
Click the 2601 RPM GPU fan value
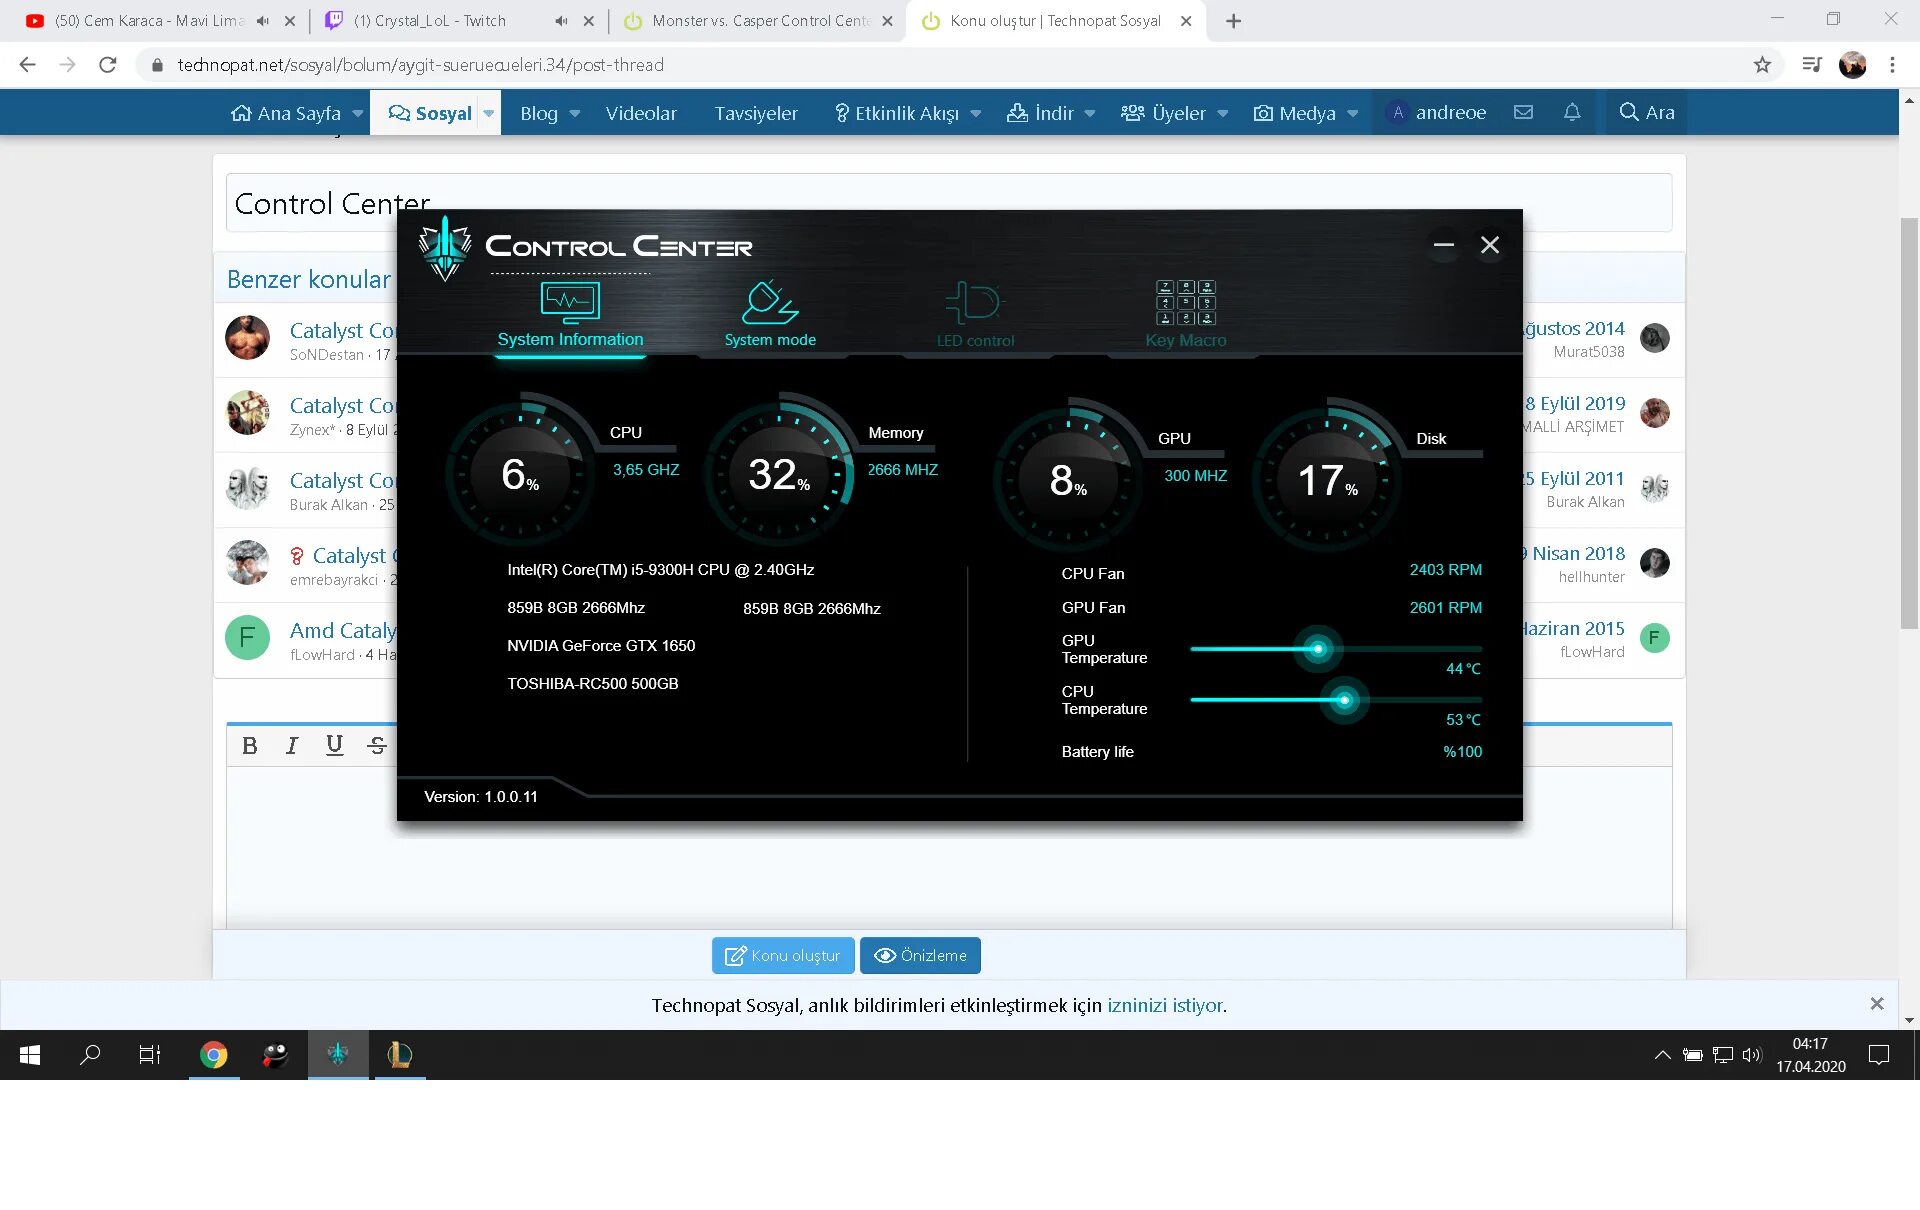click(x=1445, y=608)
